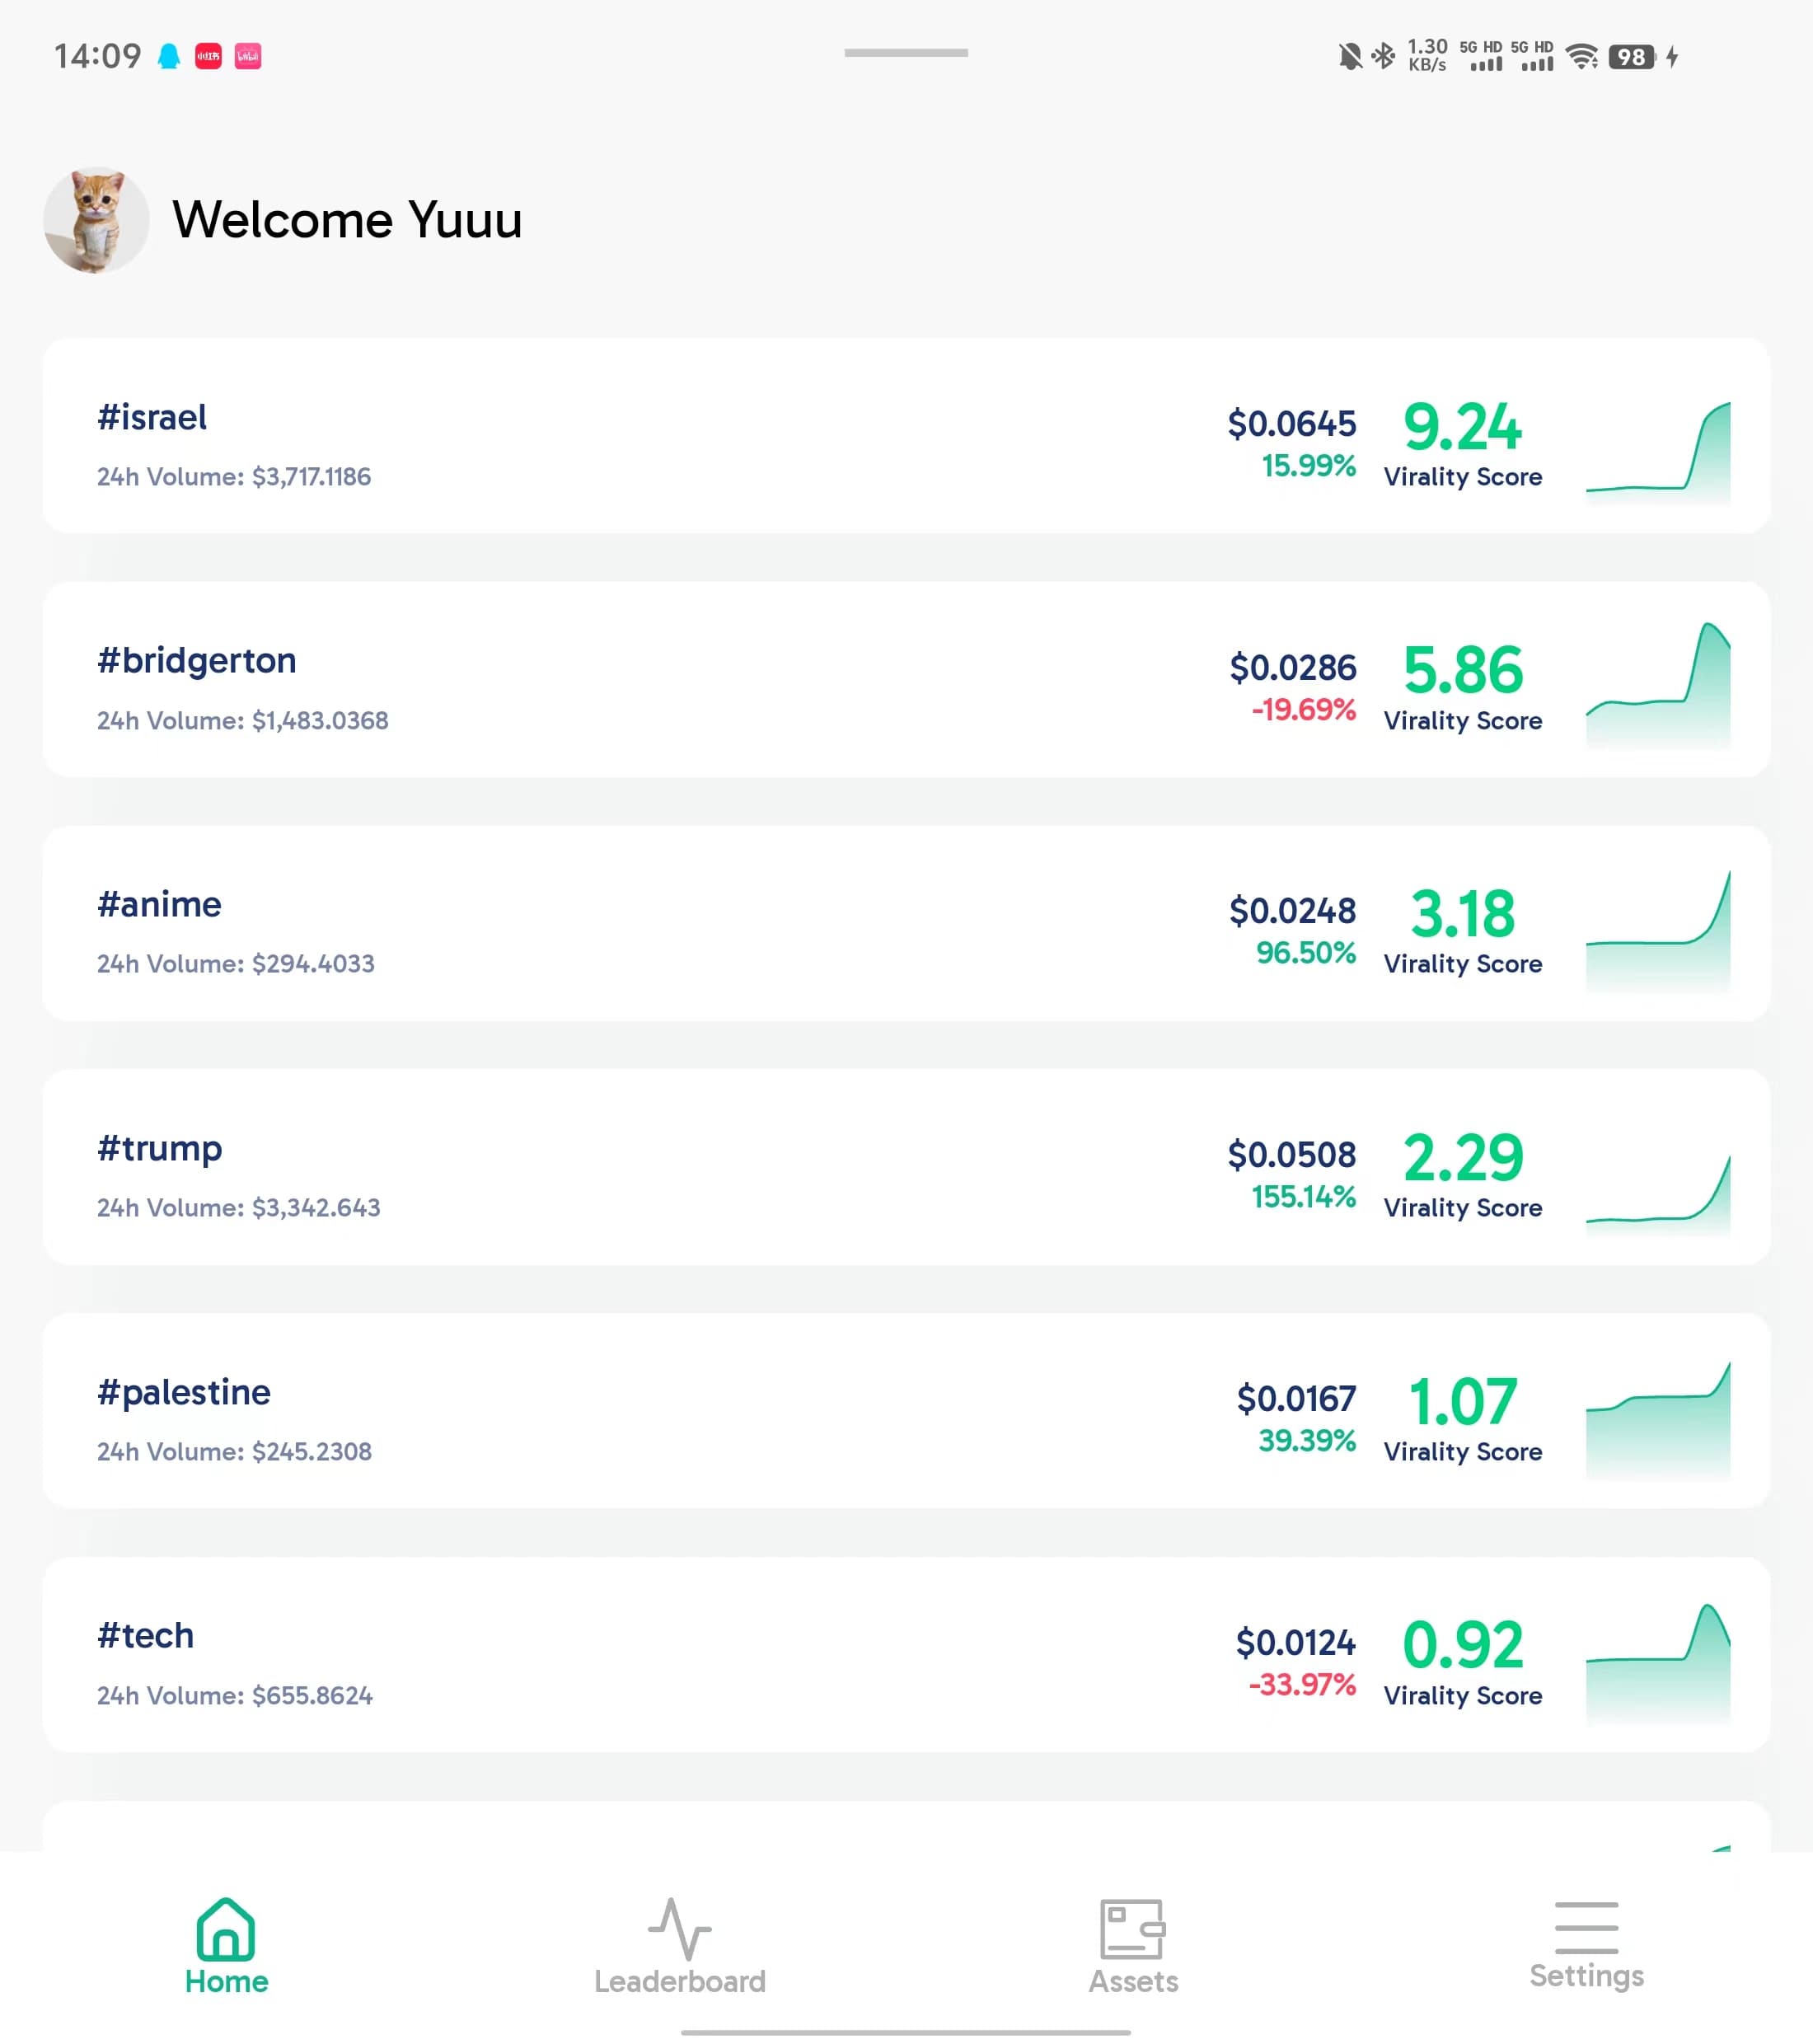Select the #trump hashtag entry
Viewport: 1813px width, 2044px height.
tap(906, 1167)
